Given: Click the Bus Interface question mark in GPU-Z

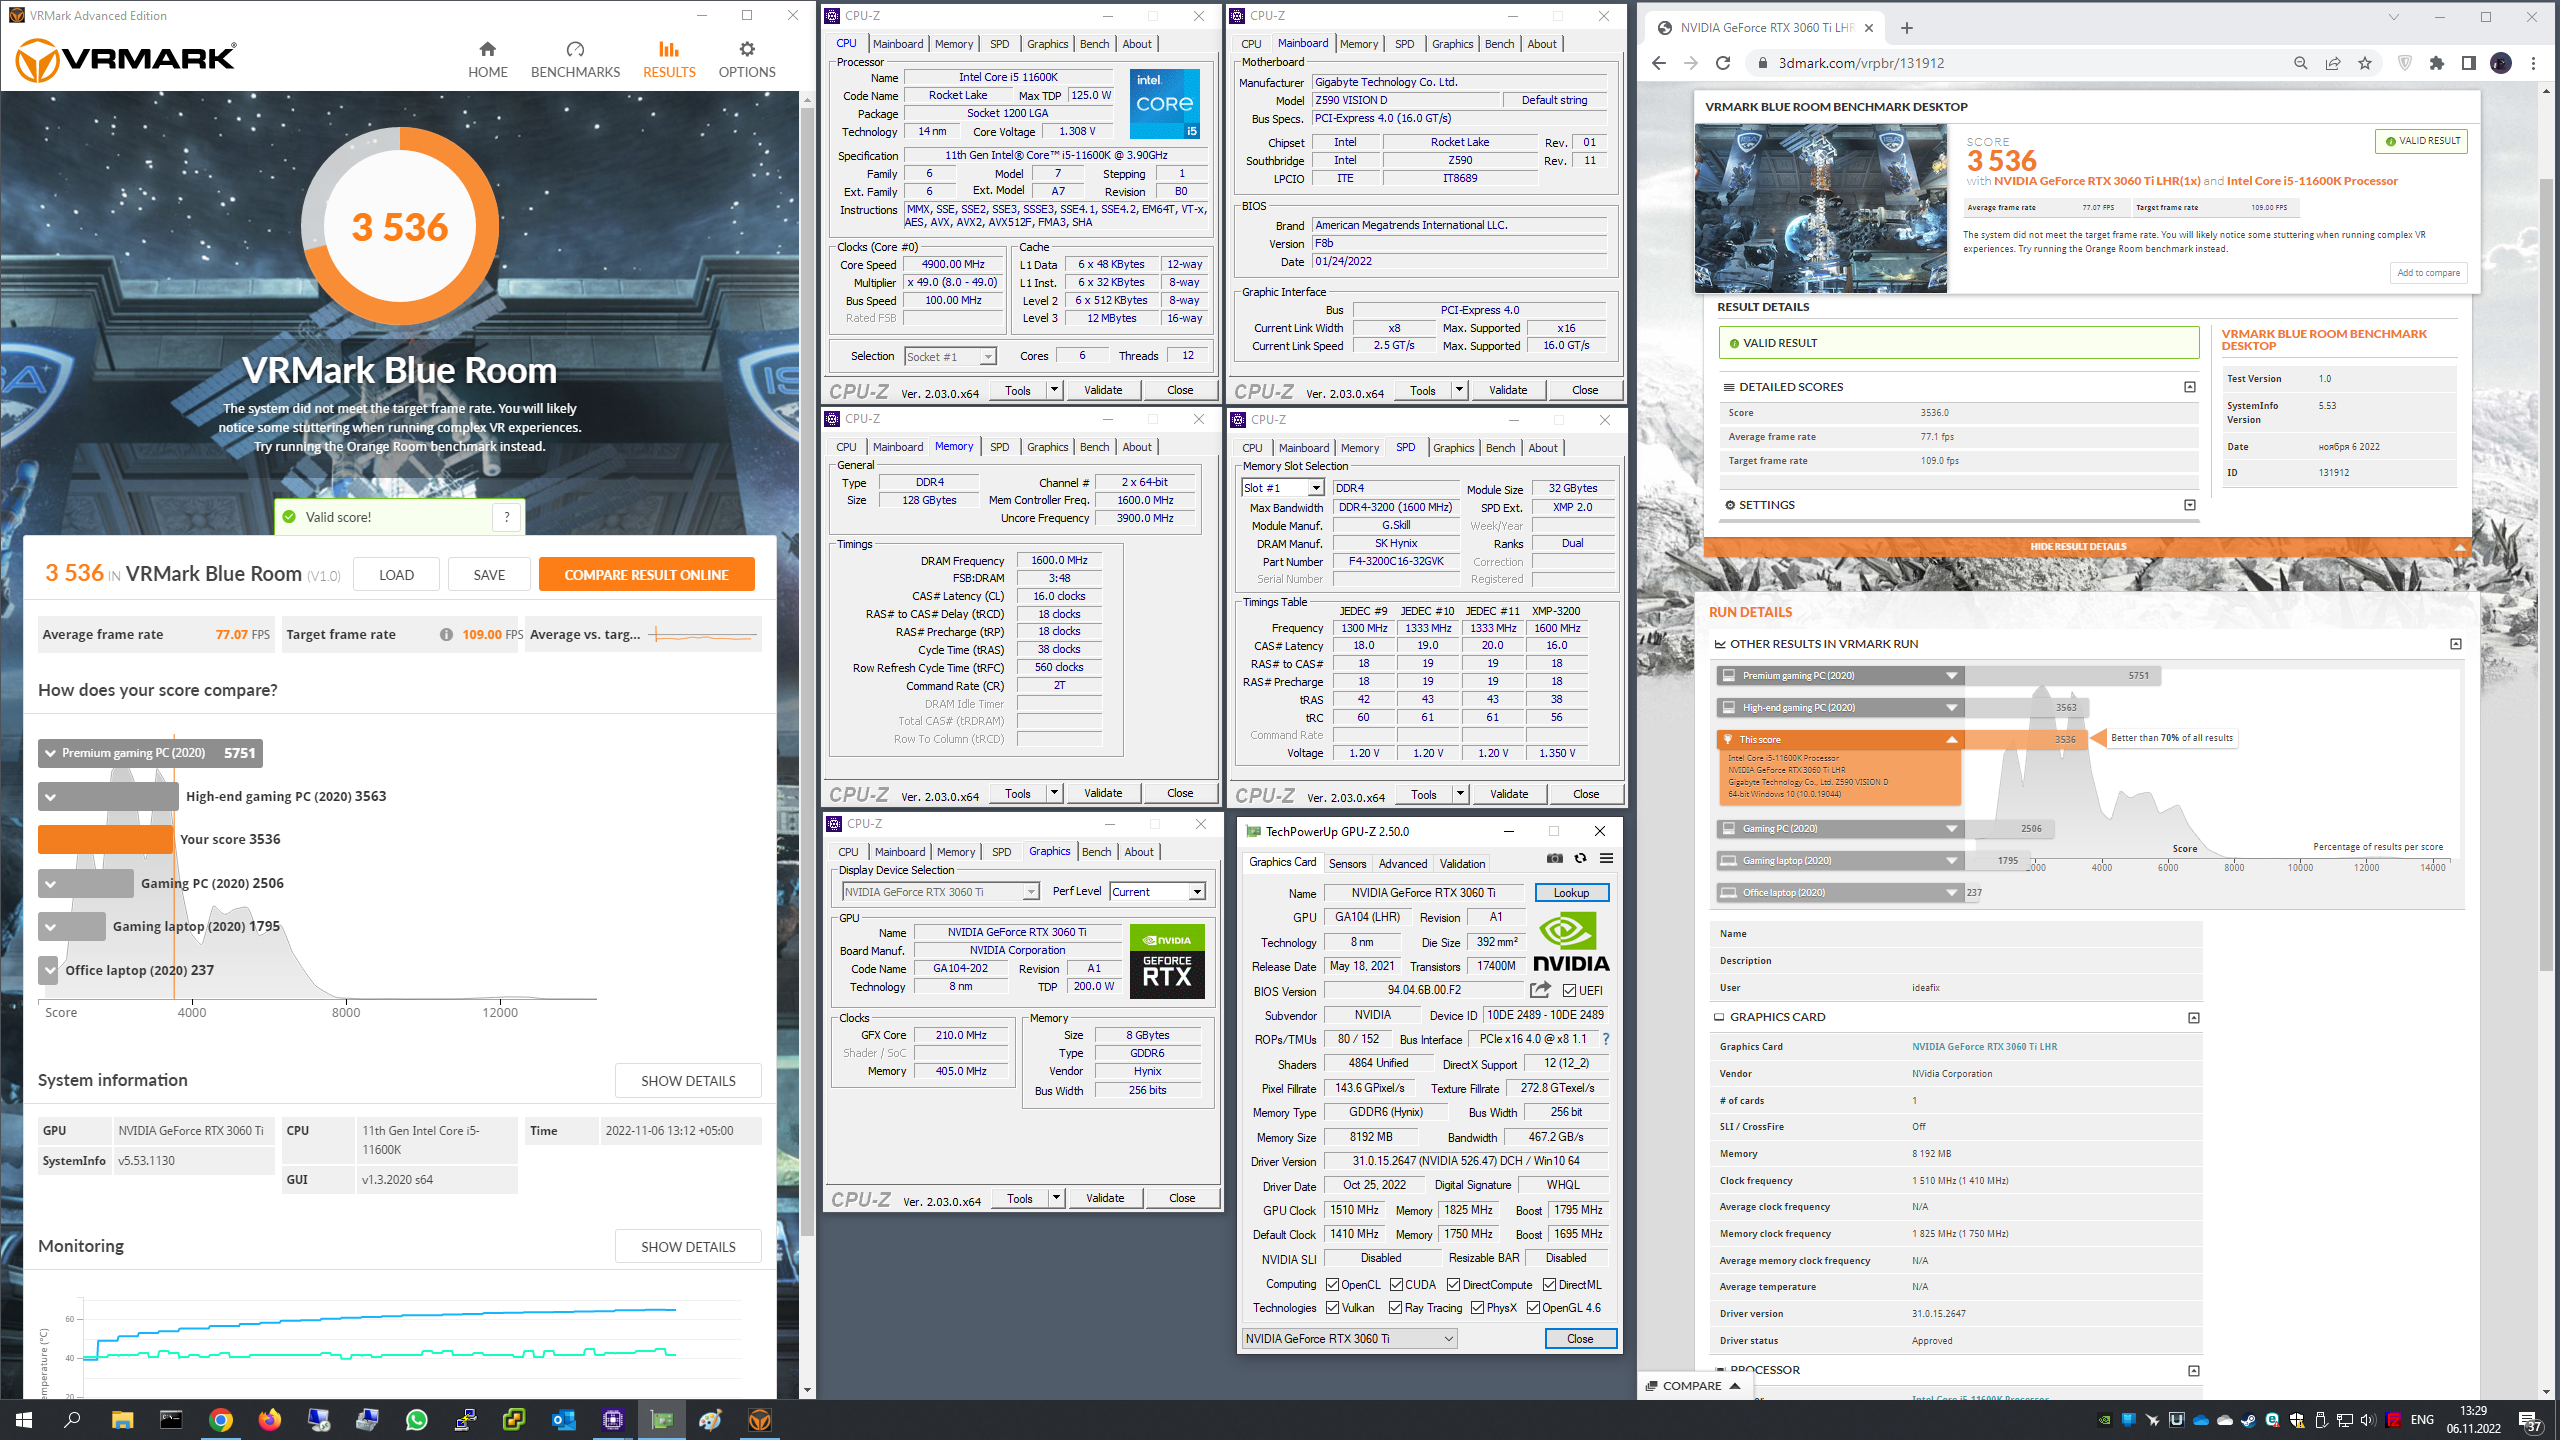Looking at the screenshot, I should pyautogui.click(x=1606, y=1039).
